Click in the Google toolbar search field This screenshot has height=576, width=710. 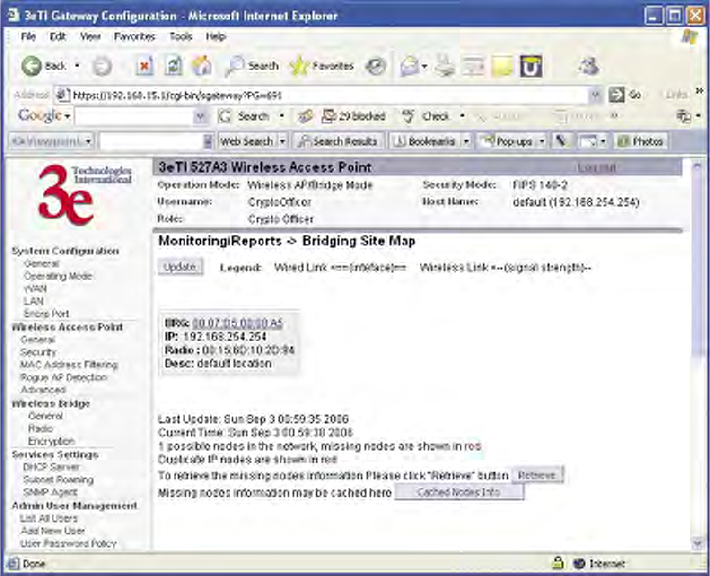134,117
